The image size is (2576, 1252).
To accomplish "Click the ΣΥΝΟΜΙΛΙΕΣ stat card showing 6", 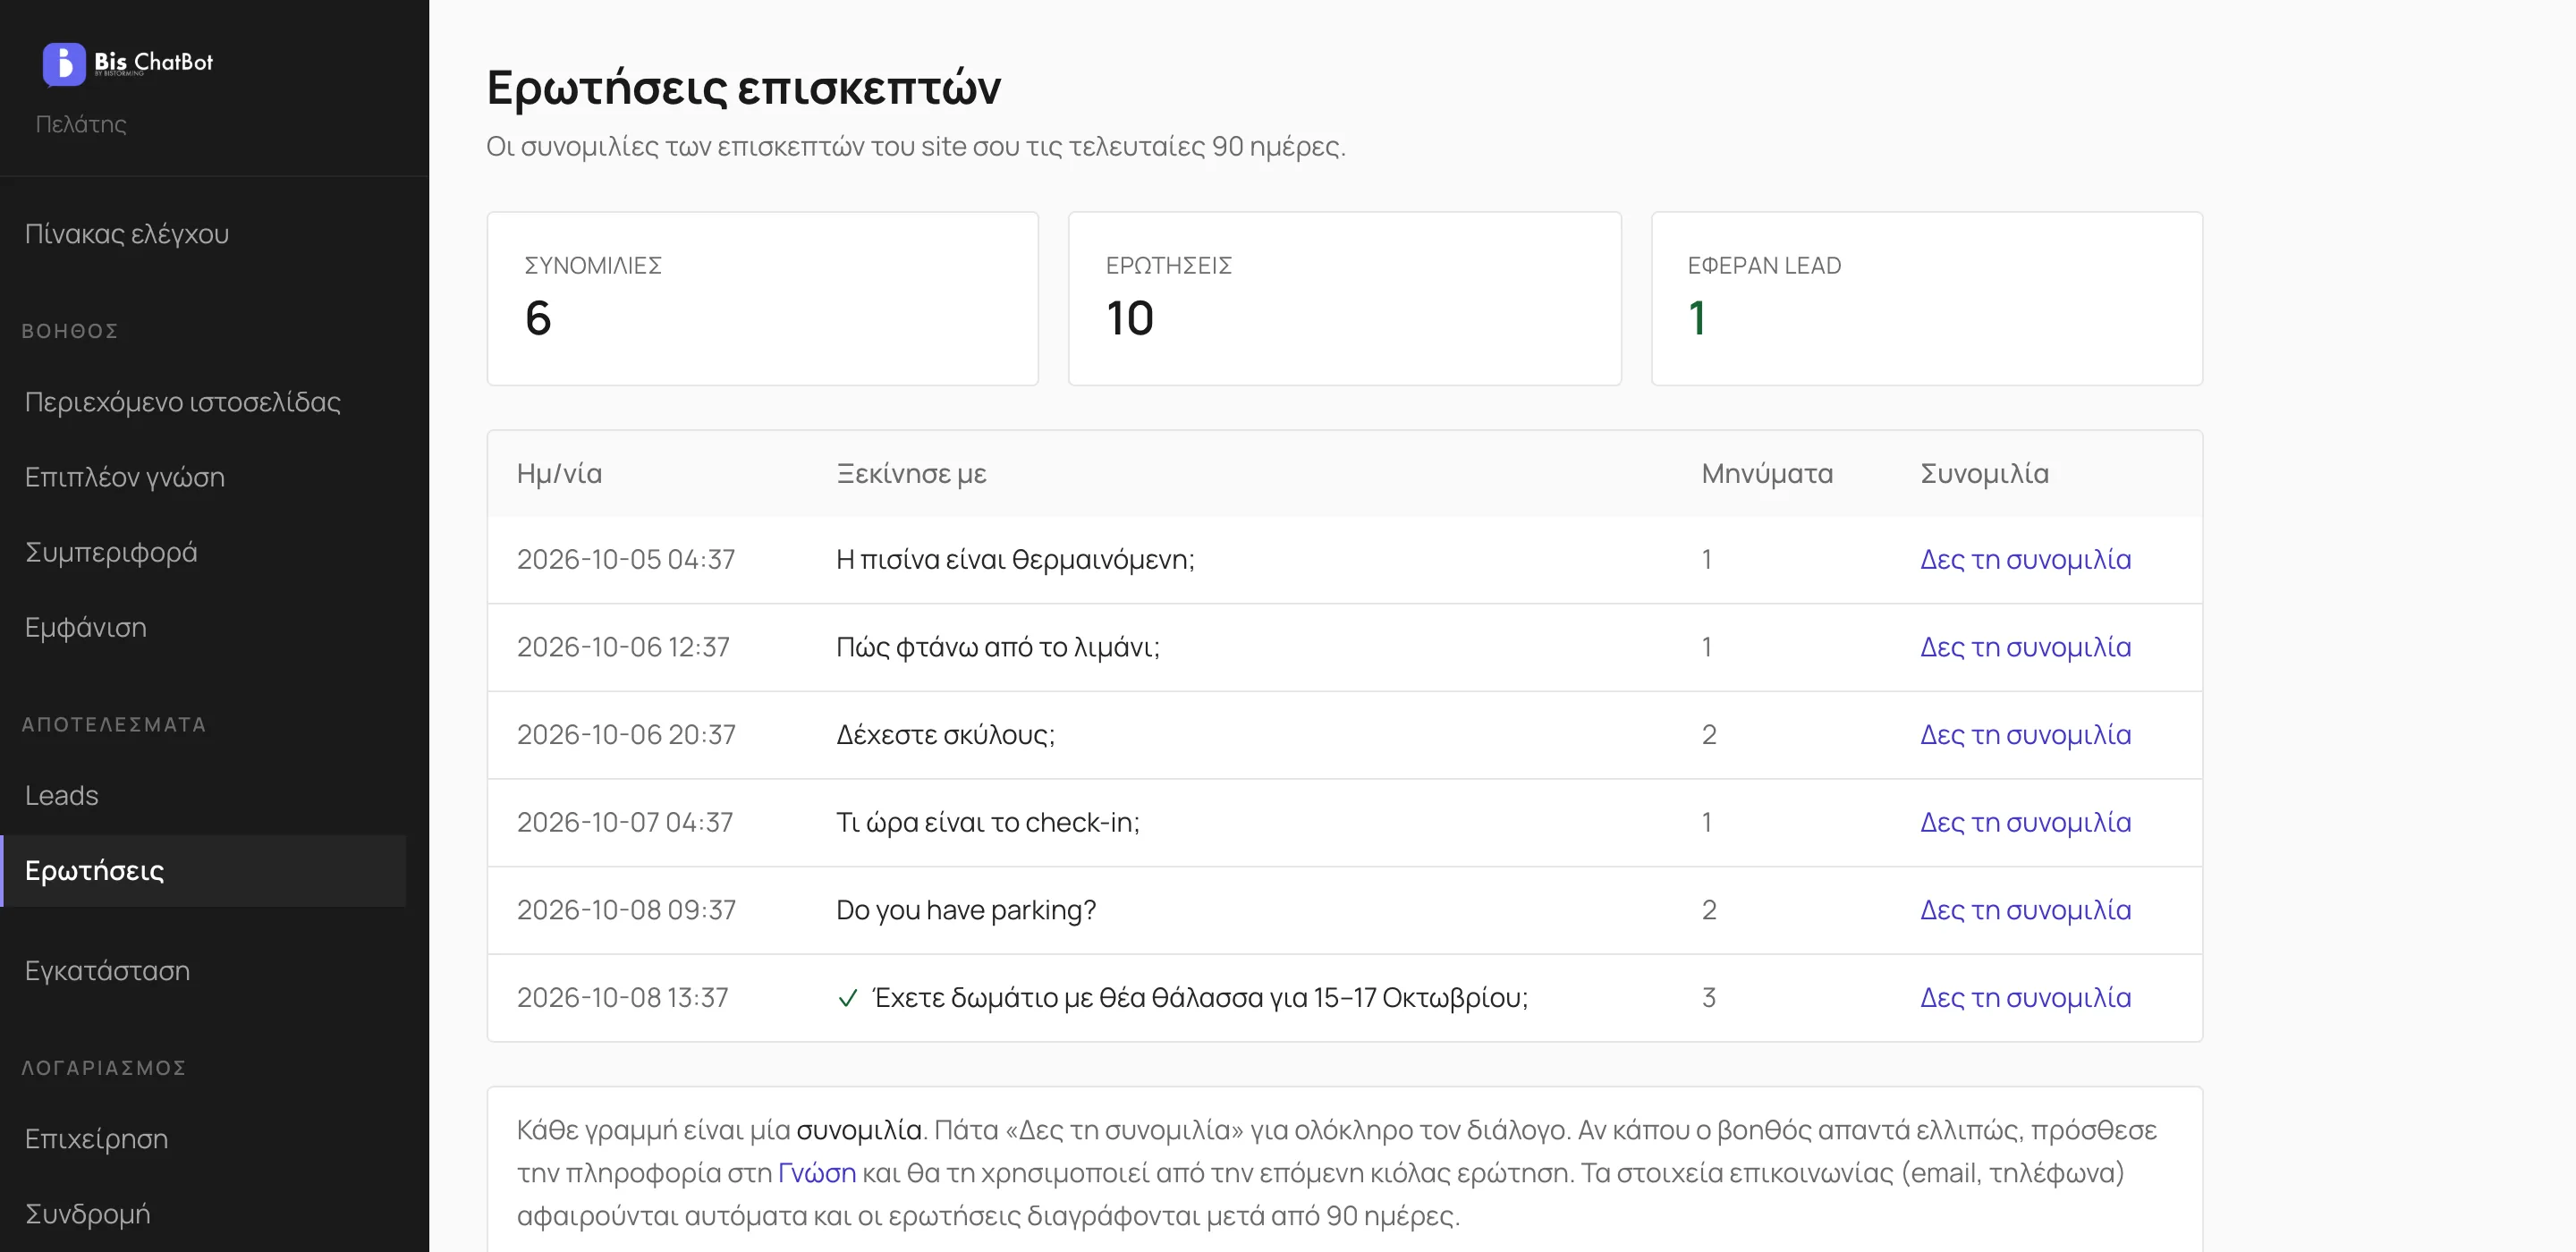I will tap(763, 298).
